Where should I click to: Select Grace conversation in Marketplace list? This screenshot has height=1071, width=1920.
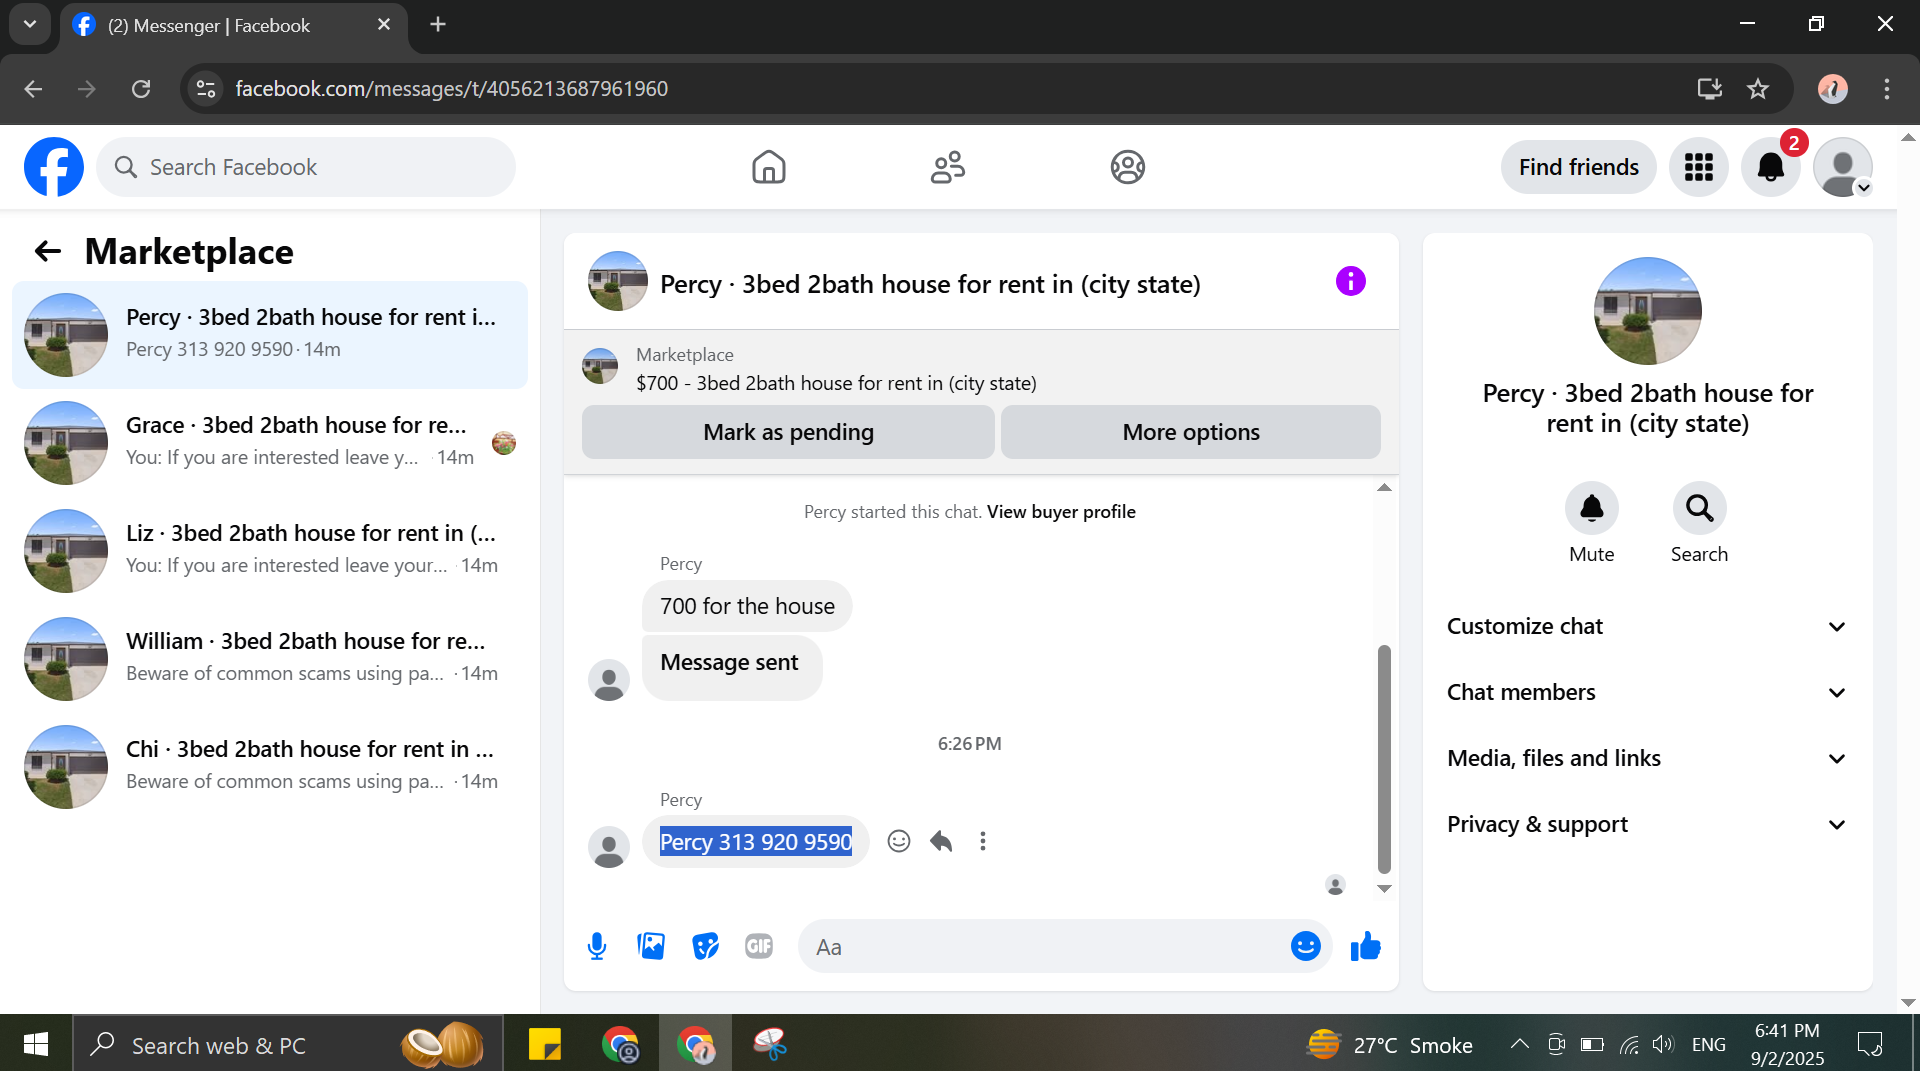coord(270,442)
